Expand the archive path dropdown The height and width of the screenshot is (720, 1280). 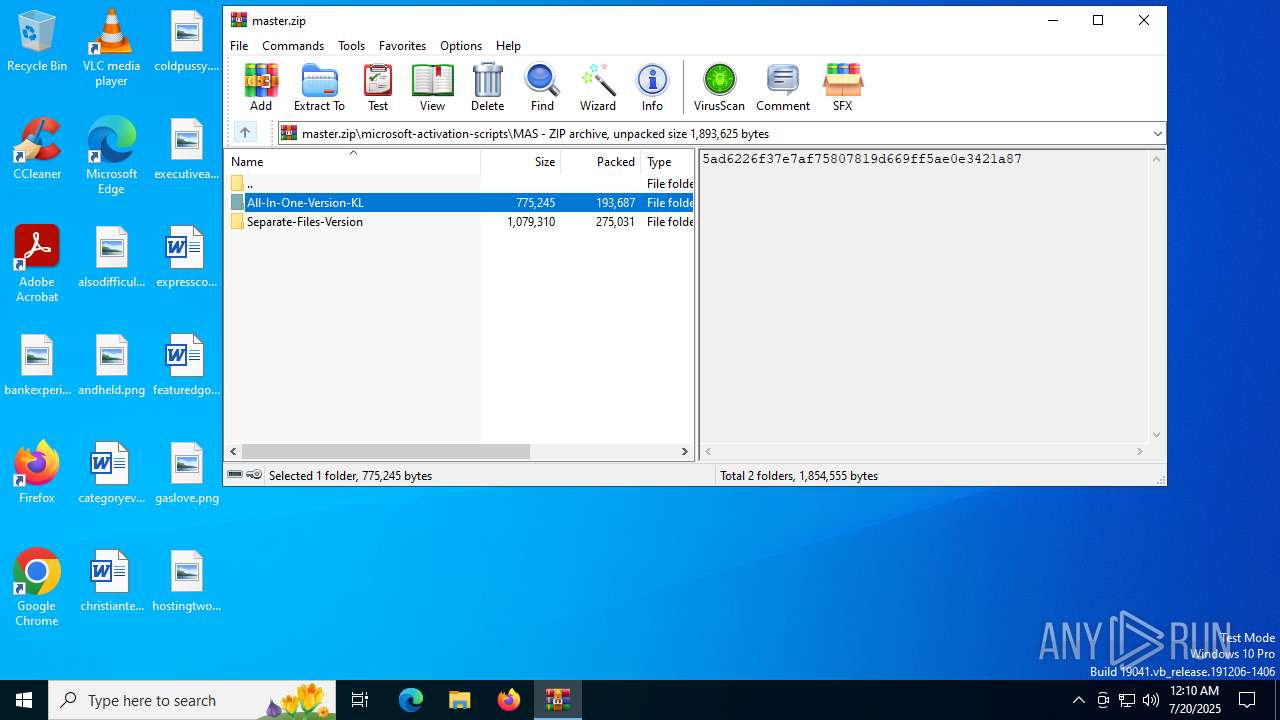pyautogui.click(x=1157, y=133)
